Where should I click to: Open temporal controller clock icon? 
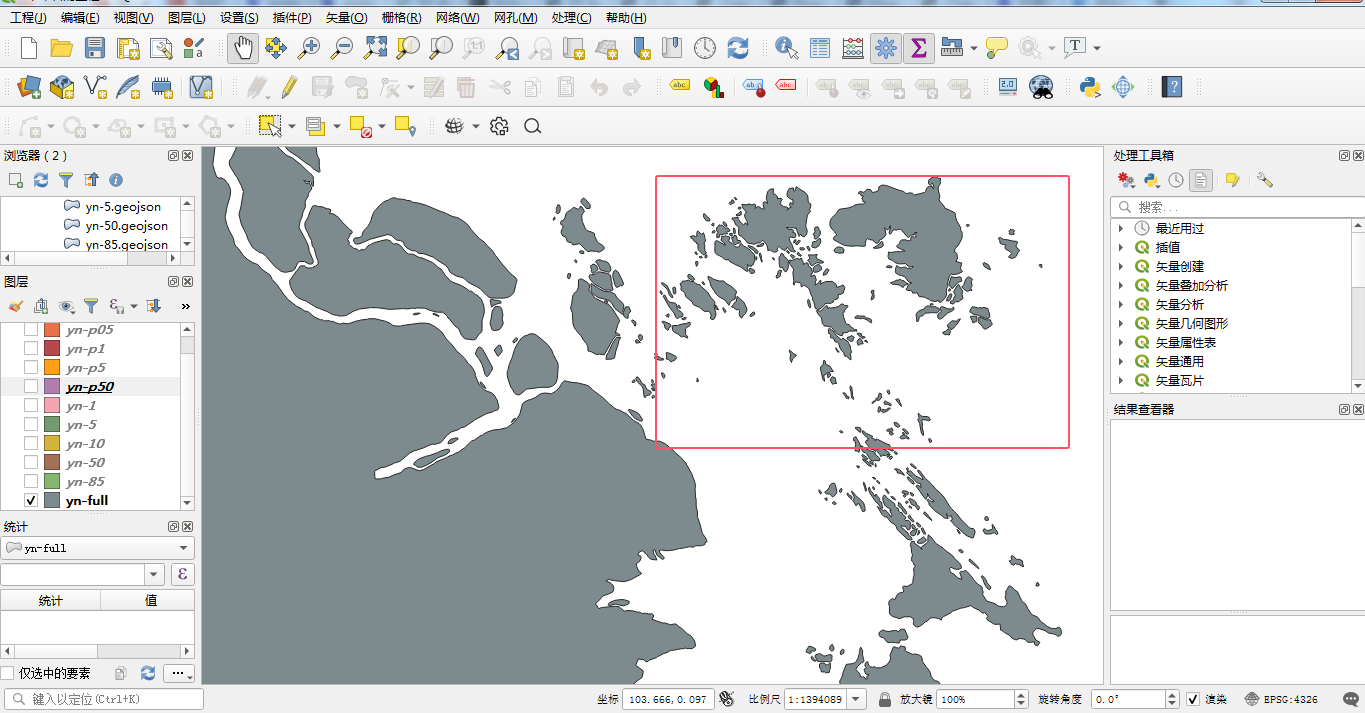pyautogui.click(x=705, y=48)
